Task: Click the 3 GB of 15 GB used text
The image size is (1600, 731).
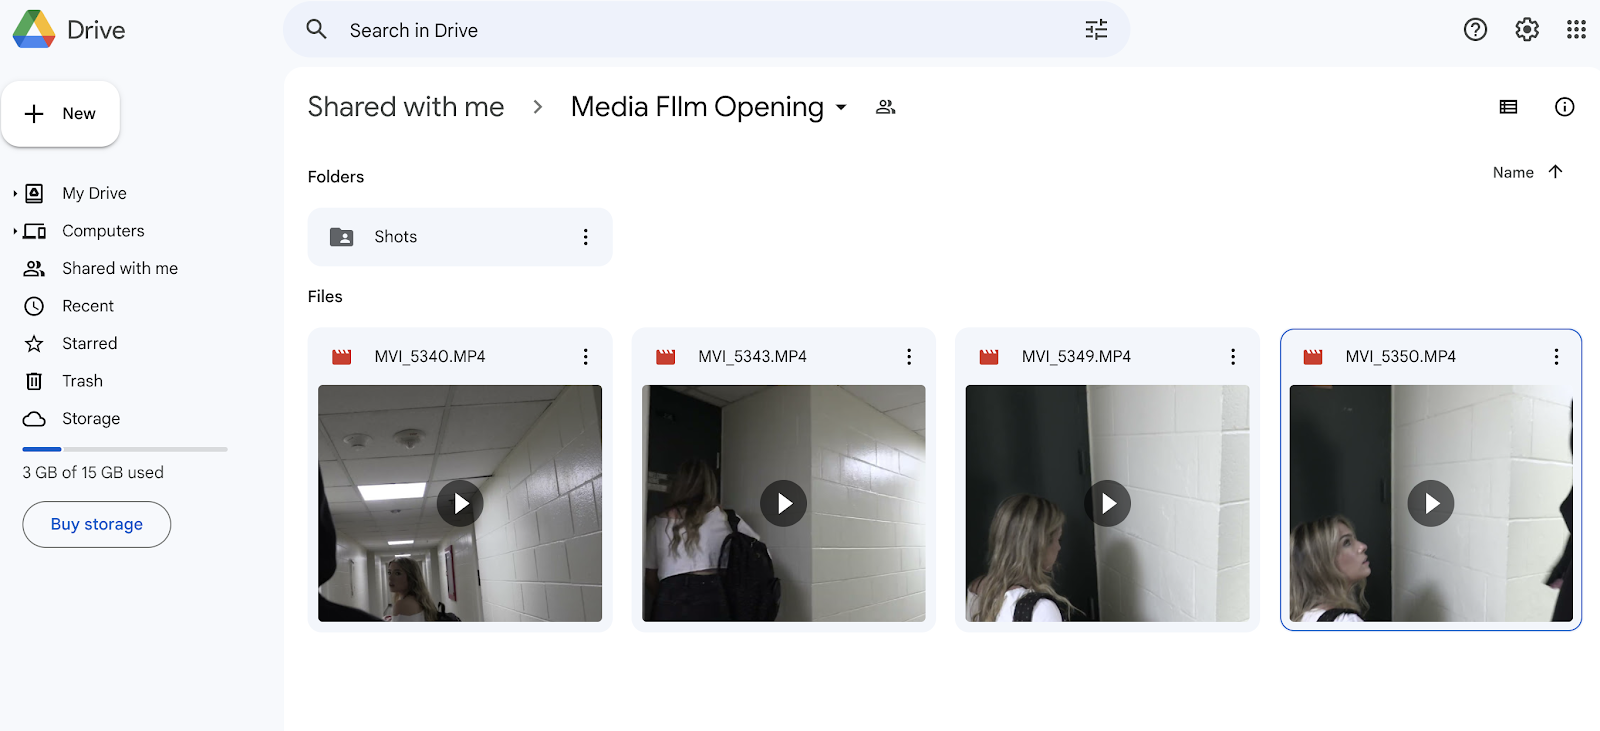Action: pyautogui.click(x=93, y=473)
